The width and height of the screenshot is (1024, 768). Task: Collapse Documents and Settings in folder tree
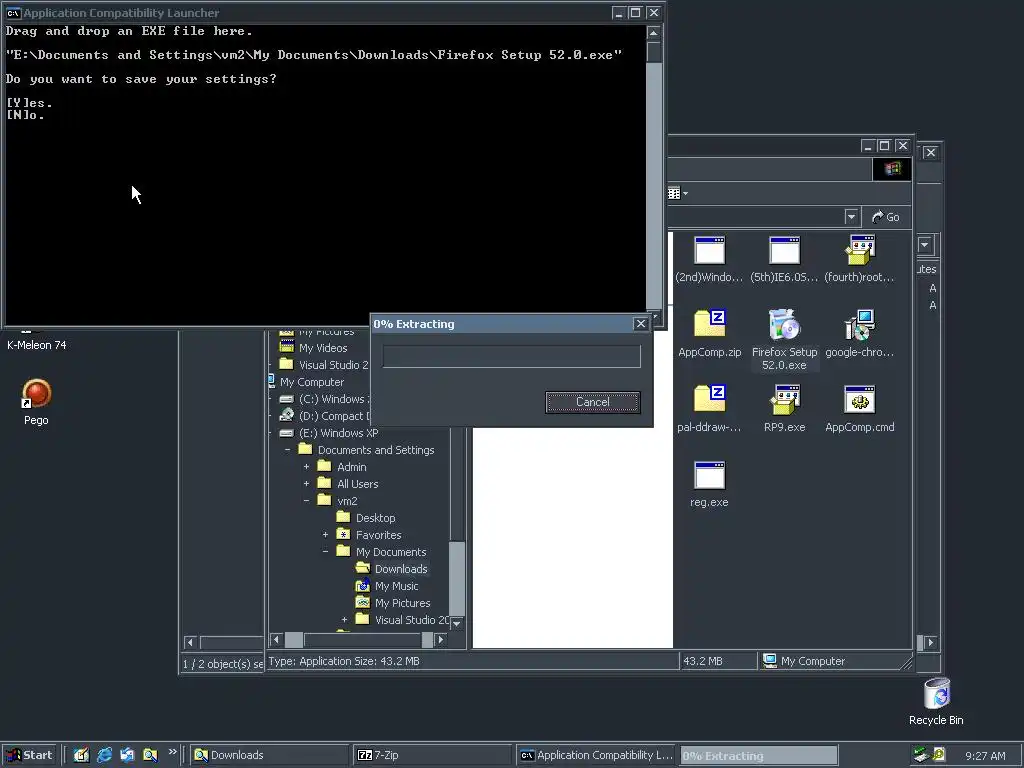[287, 450]
